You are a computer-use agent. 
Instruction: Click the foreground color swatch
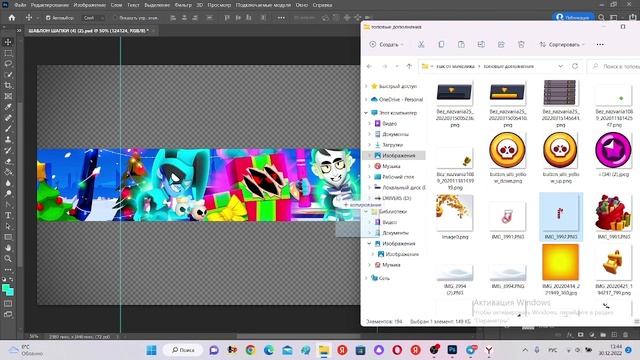6,289
